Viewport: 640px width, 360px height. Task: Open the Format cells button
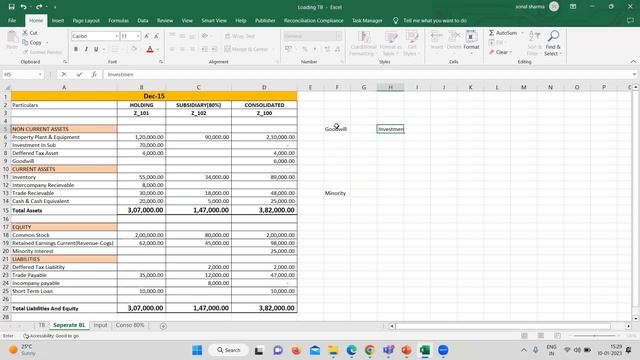471,43
